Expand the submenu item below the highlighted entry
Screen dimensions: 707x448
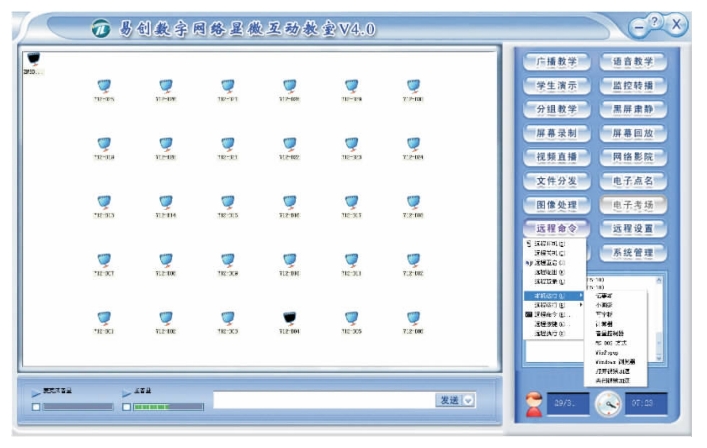pyautogui.click(x=554, y=305)
